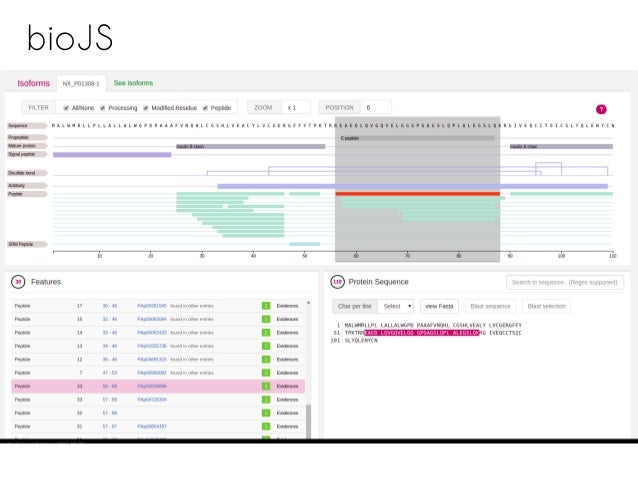
Task: Toggle the Processing filter checkbox
Action: (x=103, y=108)
